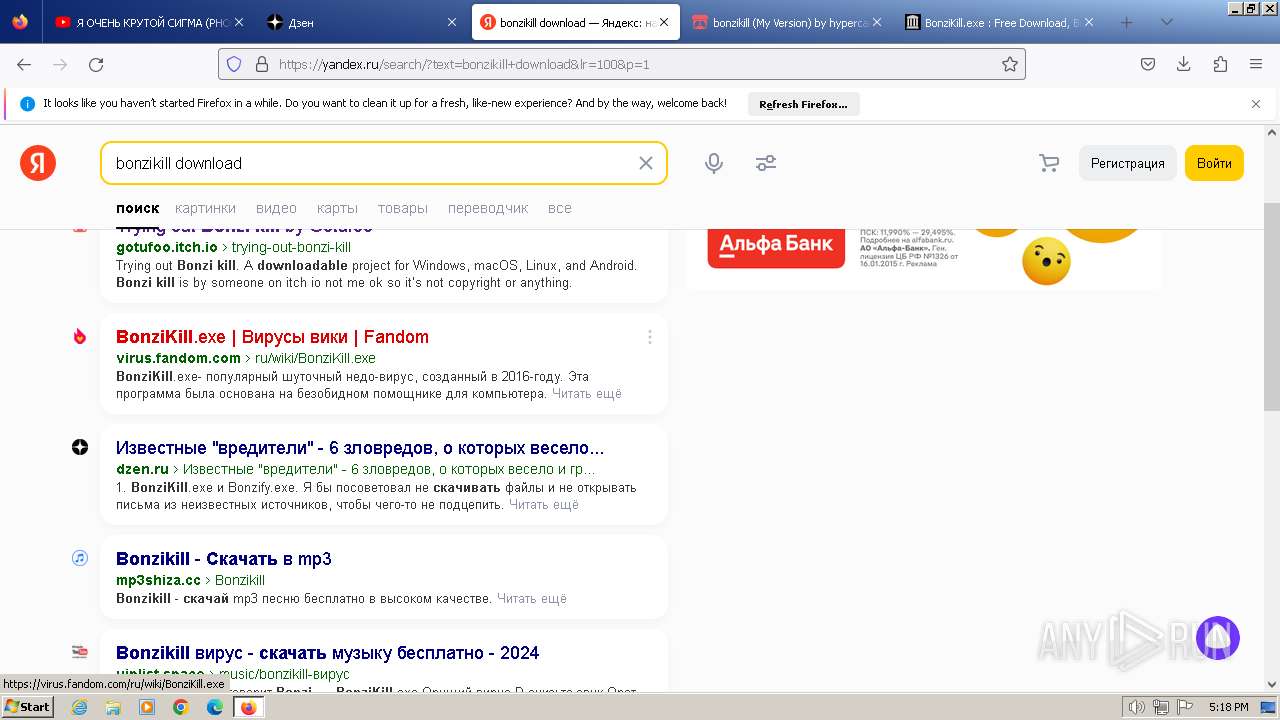Click the mp3shiza.cc site link

(158, 580)
